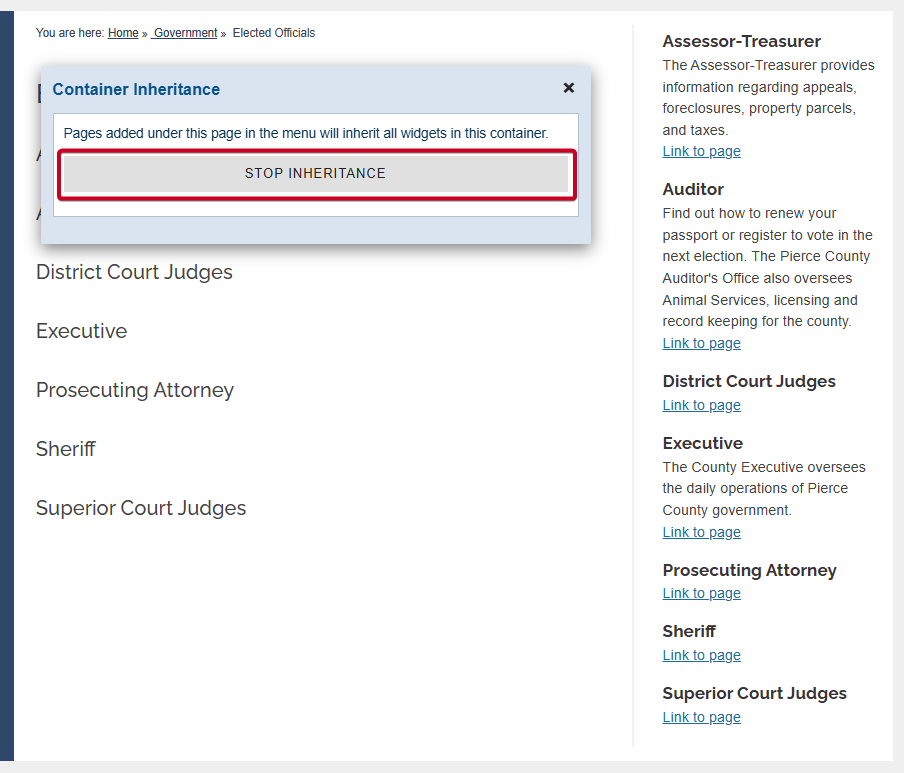The image size is (904, 773).
Task: Click the Container Inheritance dialog title
Action: (136, 89)
